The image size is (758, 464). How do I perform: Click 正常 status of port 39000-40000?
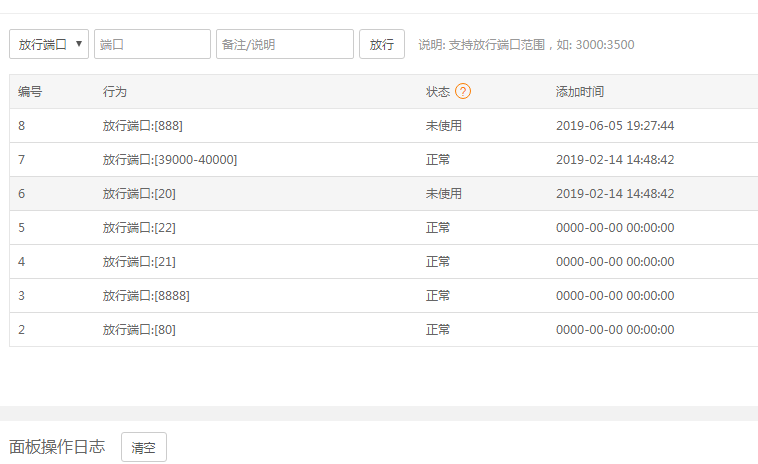438,160
